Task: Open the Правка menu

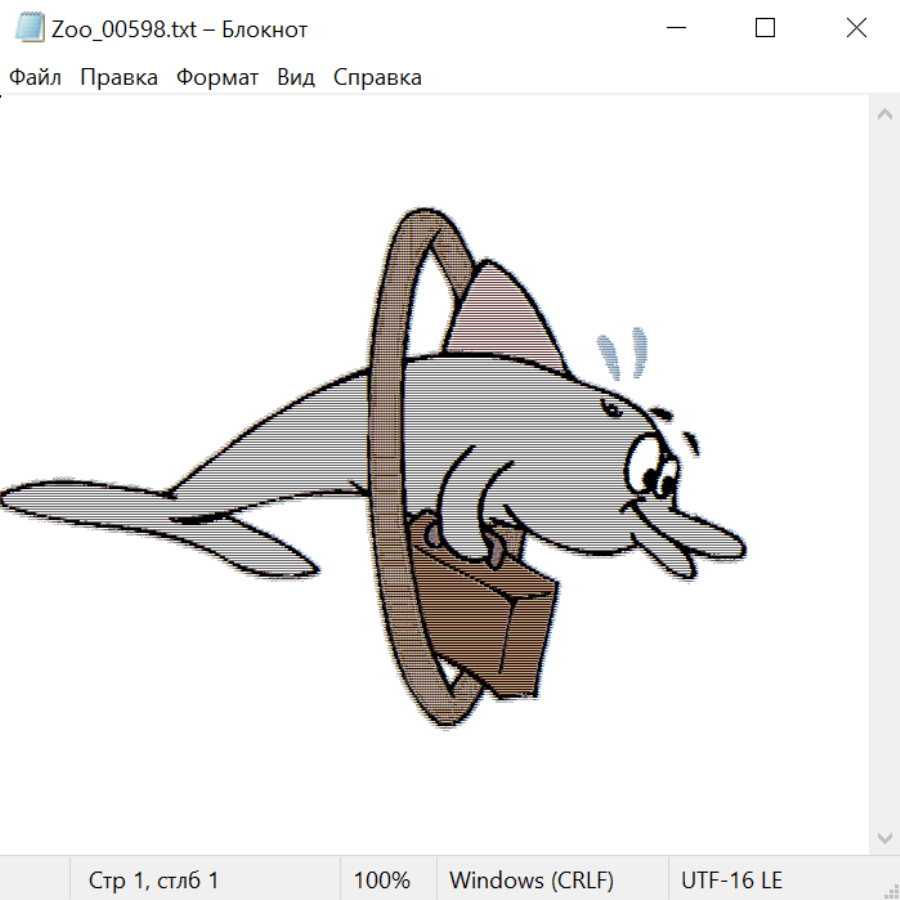Action: tap(118, 78)
